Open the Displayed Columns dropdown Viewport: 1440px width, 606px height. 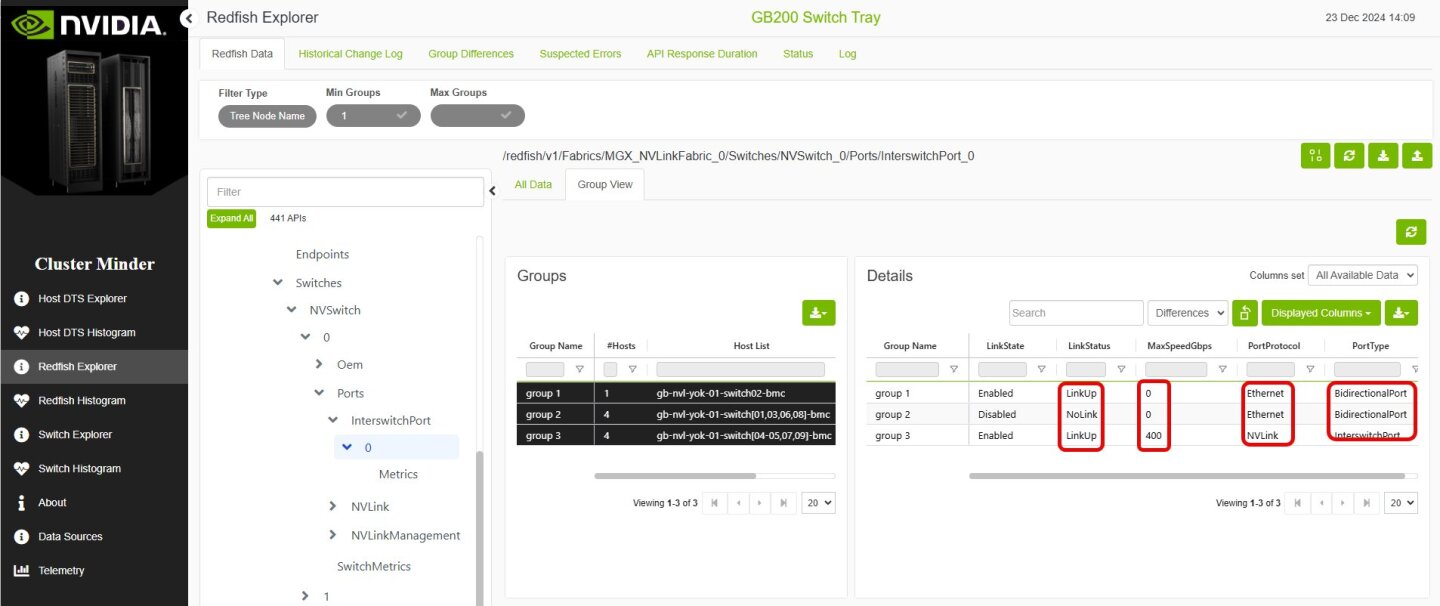click(x=1320, y=313)
